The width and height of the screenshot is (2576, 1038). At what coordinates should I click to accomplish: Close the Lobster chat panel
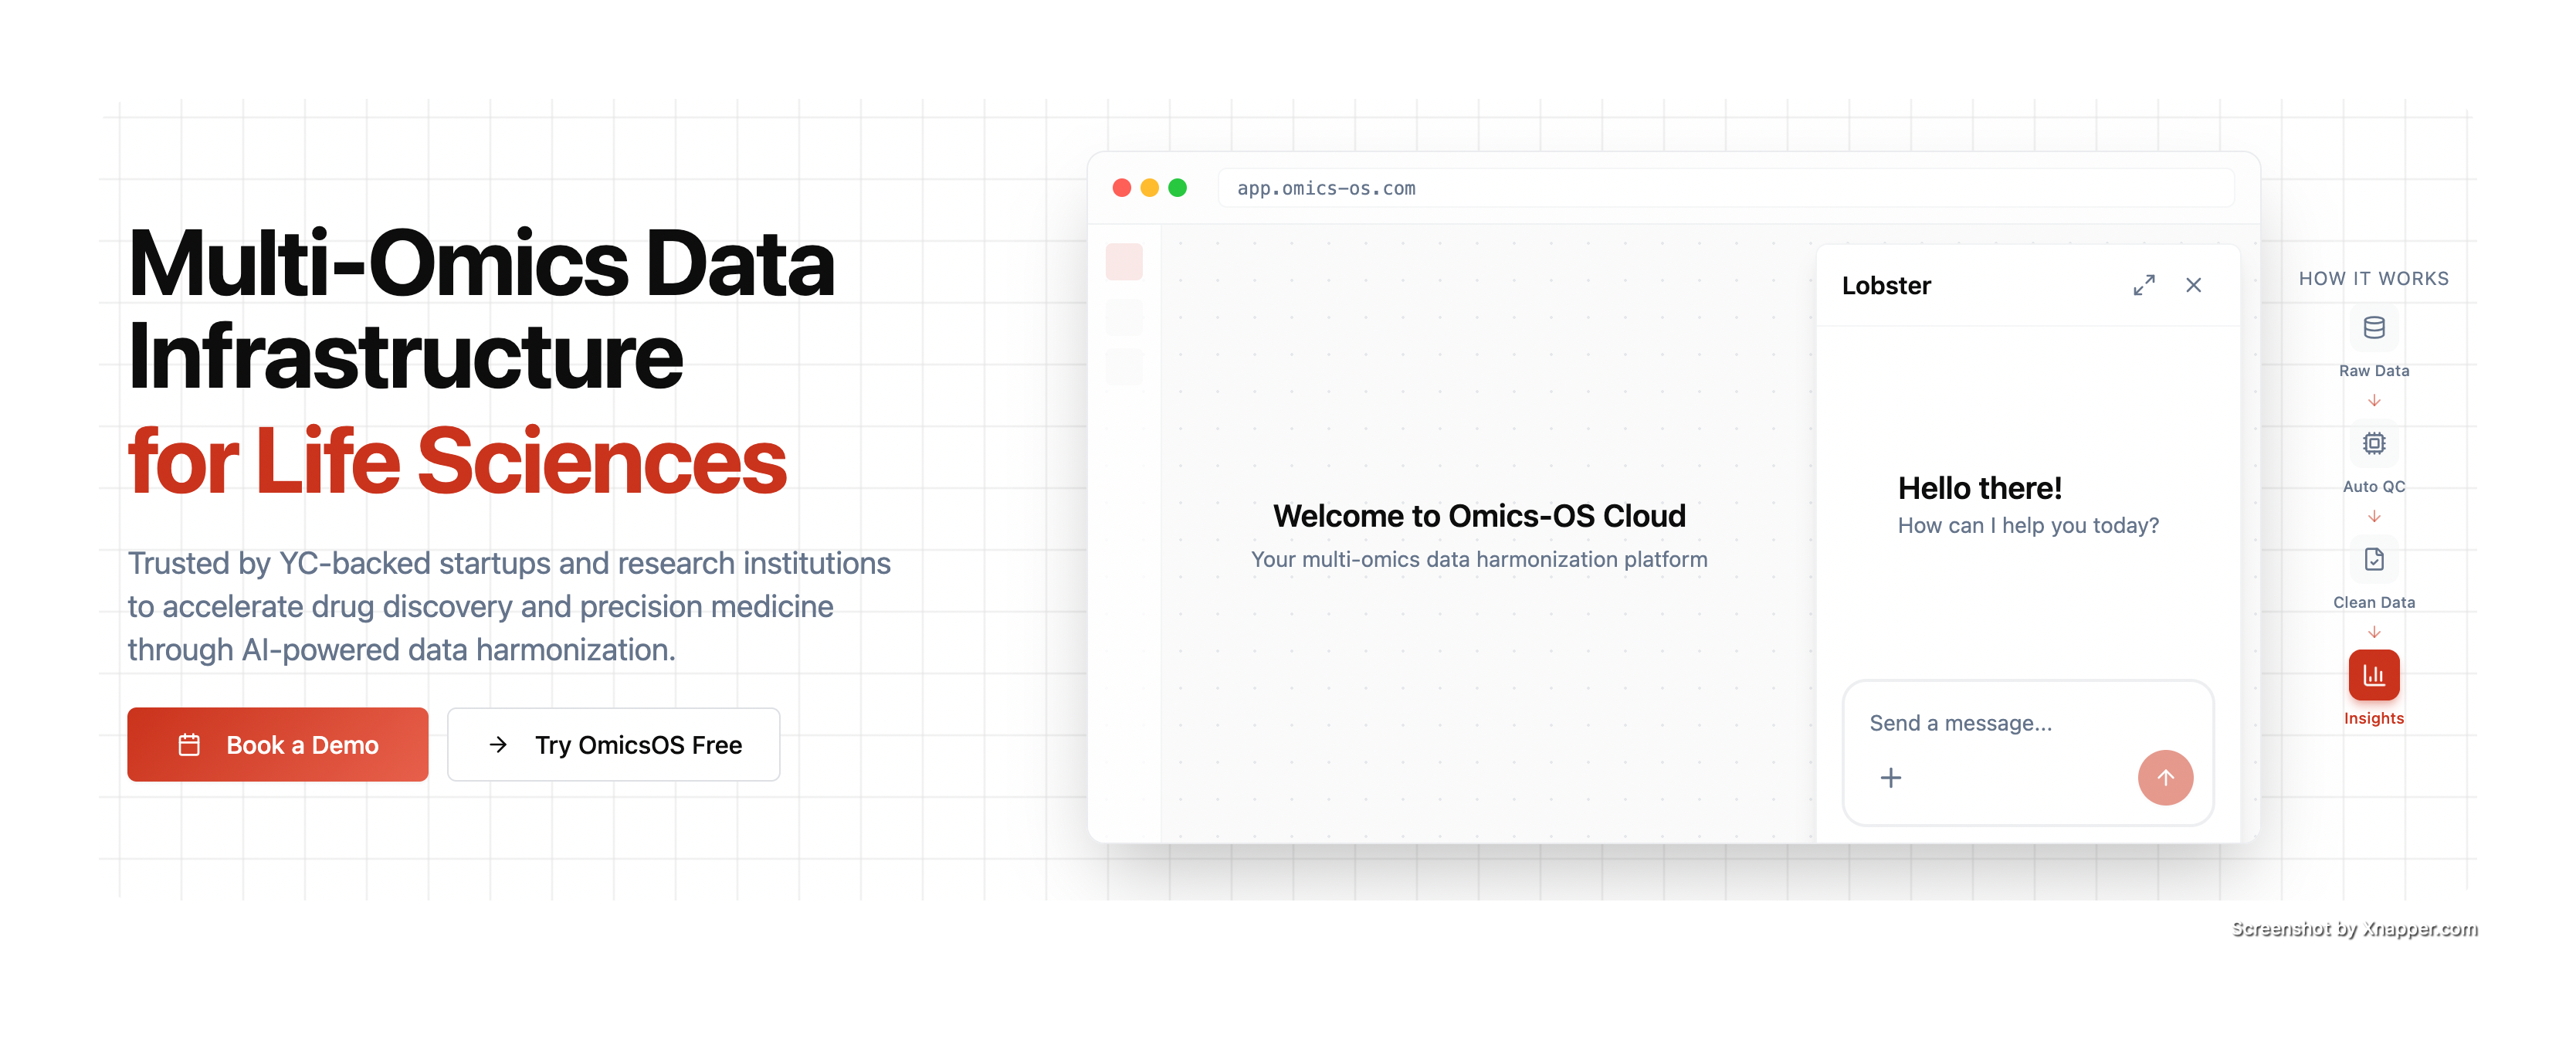pyautogui.click(x=2193, y=286)
